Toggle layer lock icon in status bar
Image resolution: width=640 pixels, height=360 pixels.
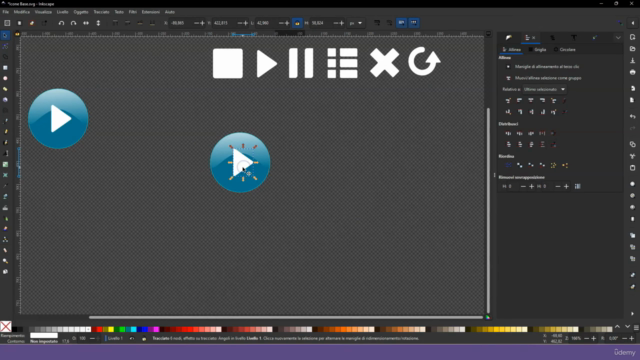point(144,339)
